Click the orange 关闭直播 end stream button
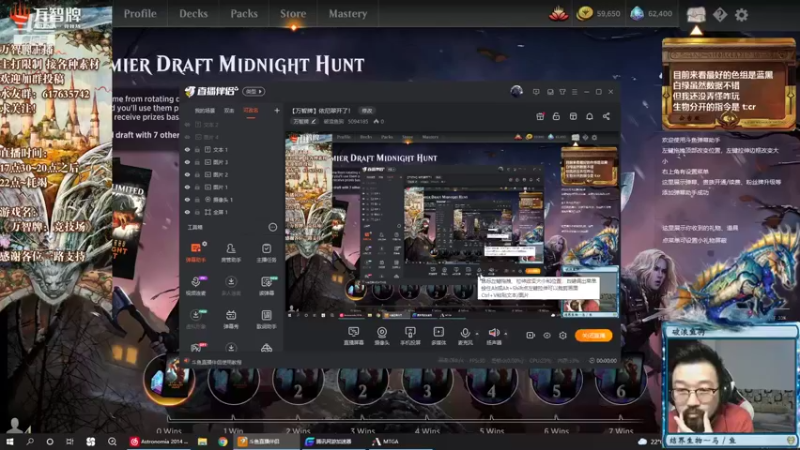The height and width of the screenshot is (450, 800). (x=593, y=335)
